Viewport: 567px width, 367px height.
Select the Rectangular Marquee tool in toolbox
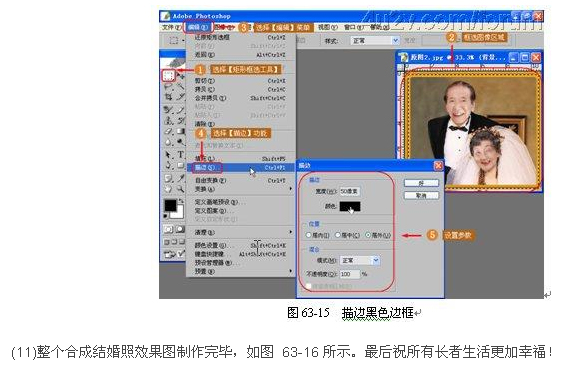(x=168, y=76)
